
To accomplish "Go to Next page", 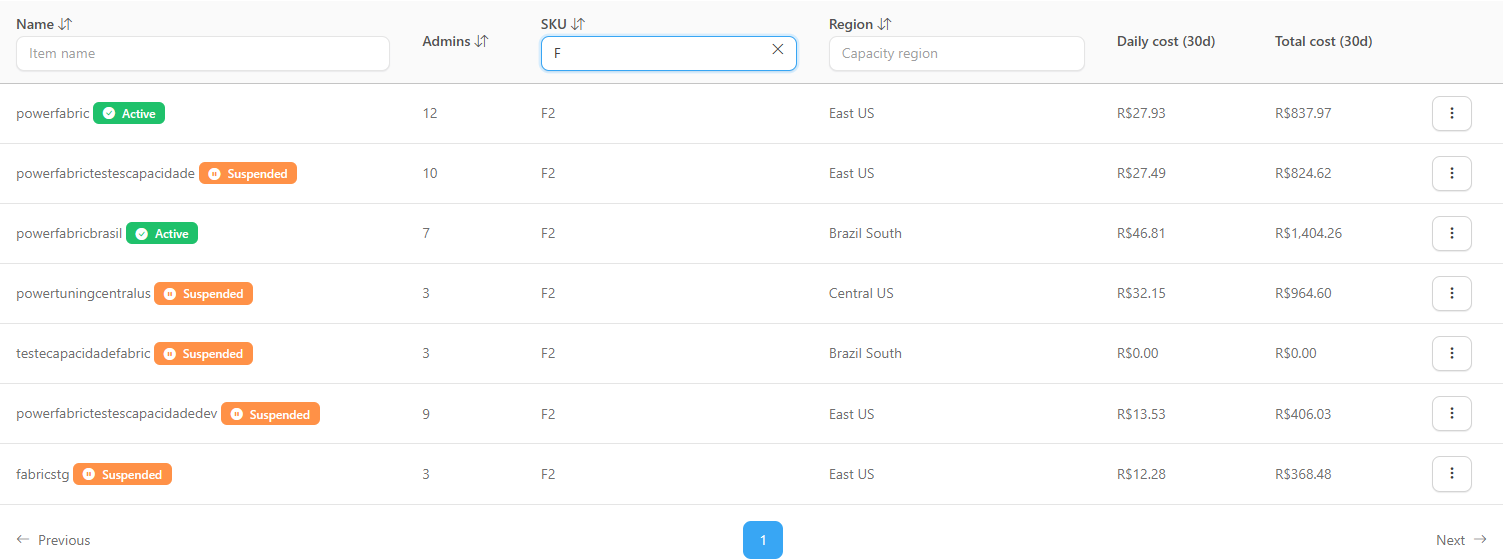I will [x=1461, y=540].
